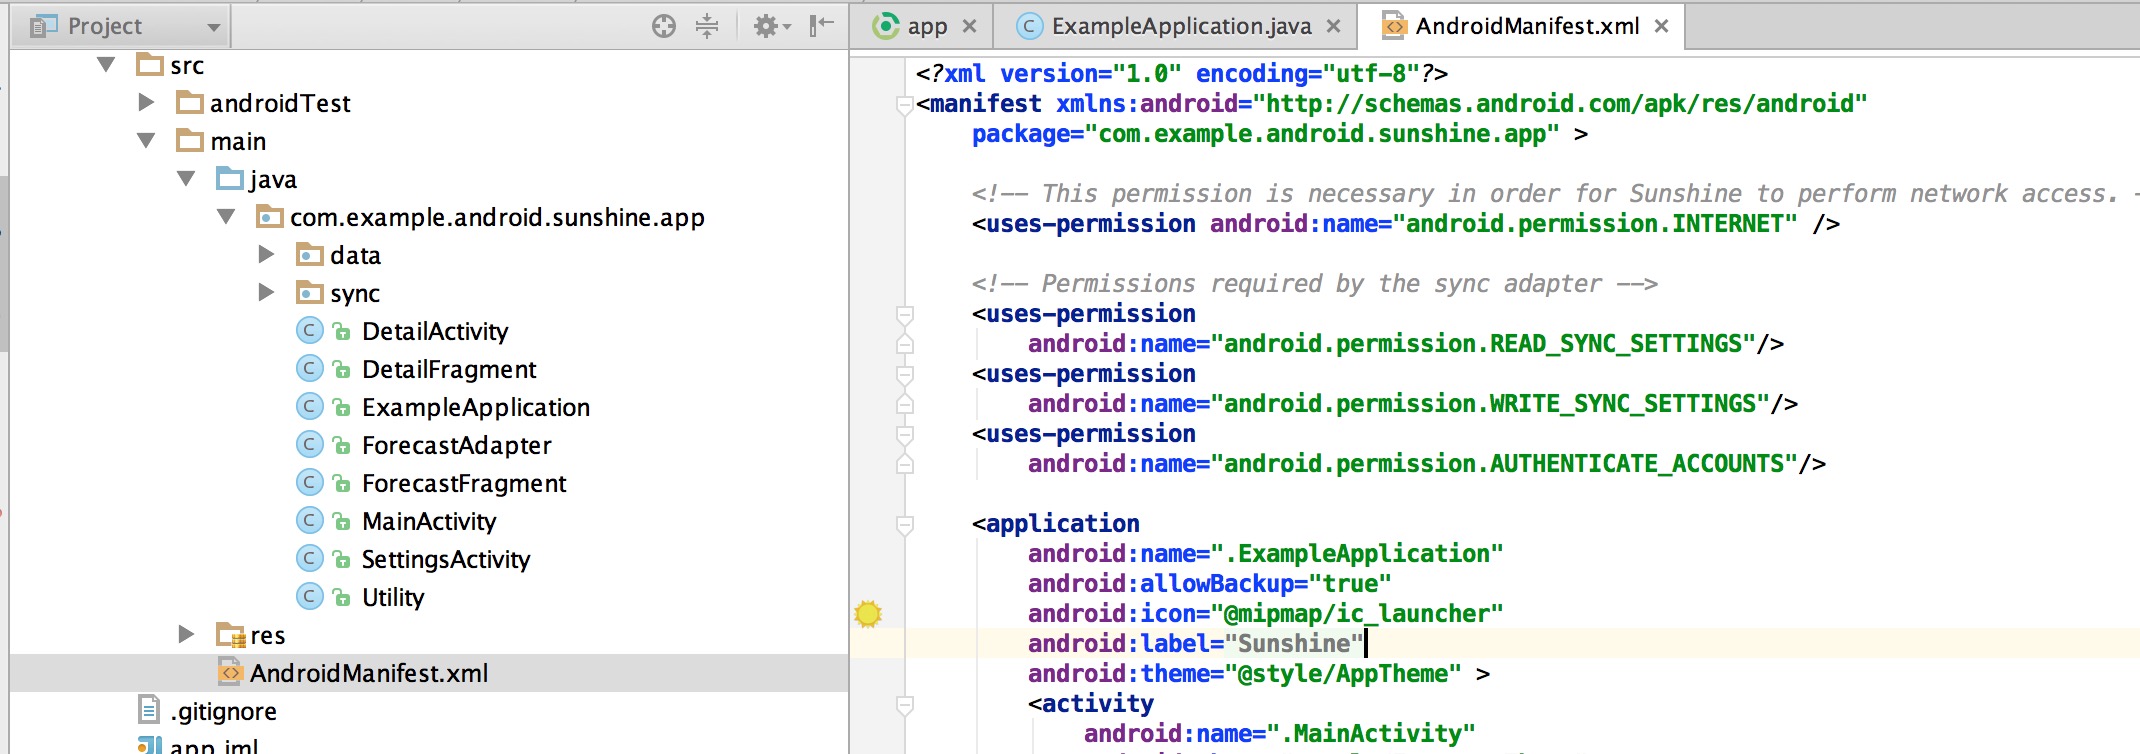Screen dimensions: 2140x754
Task: Select the SettingsActivity class
Action: pos(414,559)
